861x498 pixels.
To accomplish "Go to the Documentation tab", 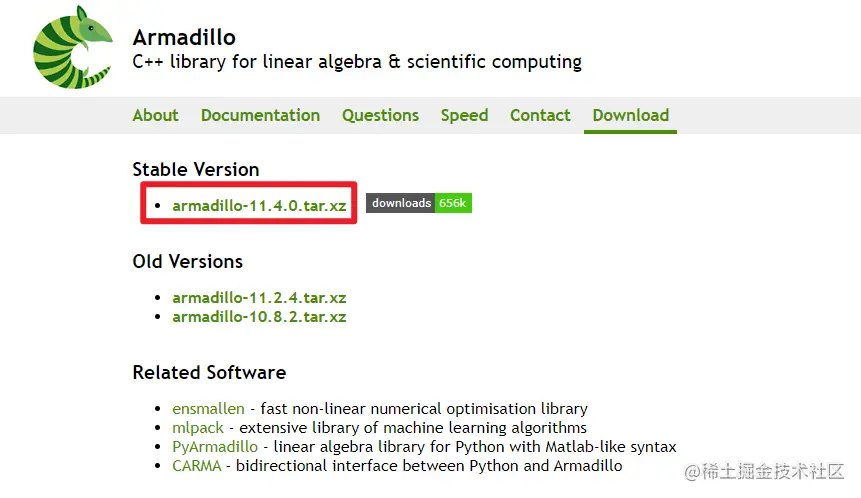I will point(260,115).
